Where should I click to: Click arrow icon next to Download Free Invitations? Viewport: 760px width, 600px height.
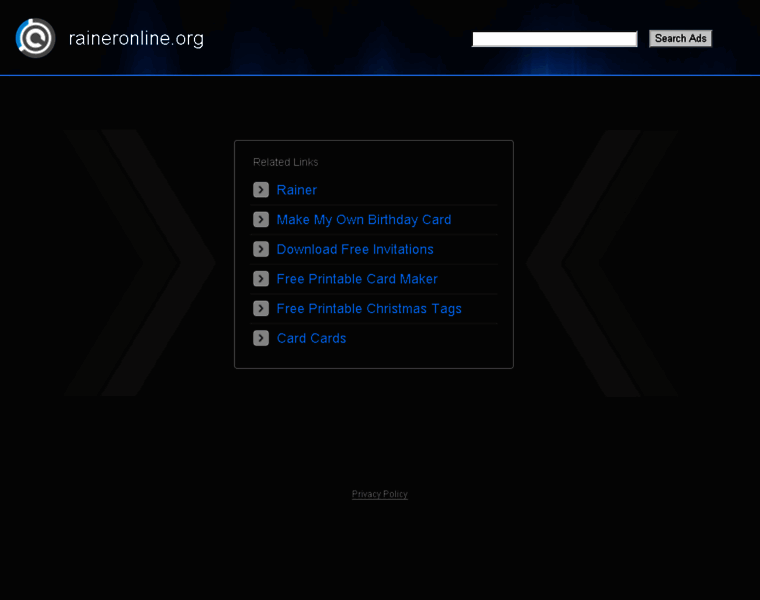(x=261, y=249)
